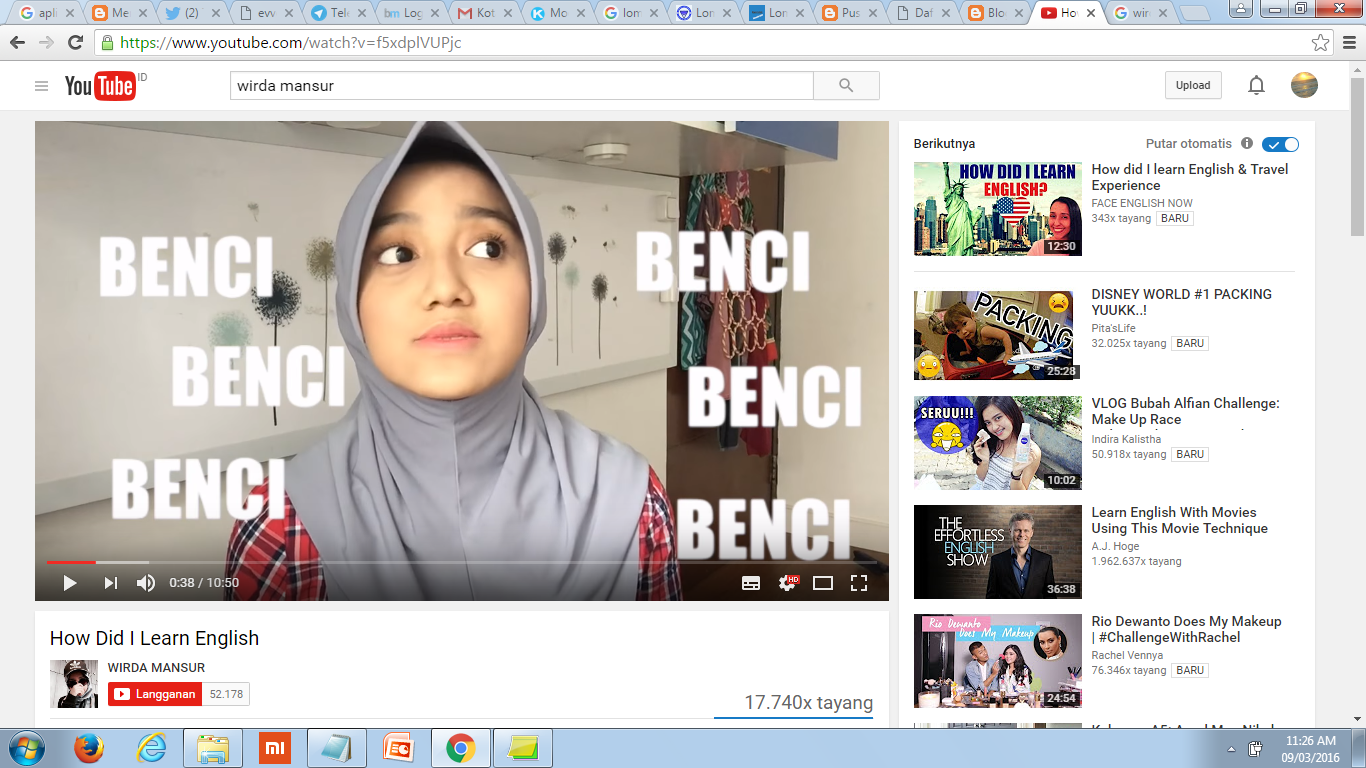The height and width of the screenshot is (768, 1366).
Task: Open the YouTube guide hamburger menu
Action: (41, 86)
